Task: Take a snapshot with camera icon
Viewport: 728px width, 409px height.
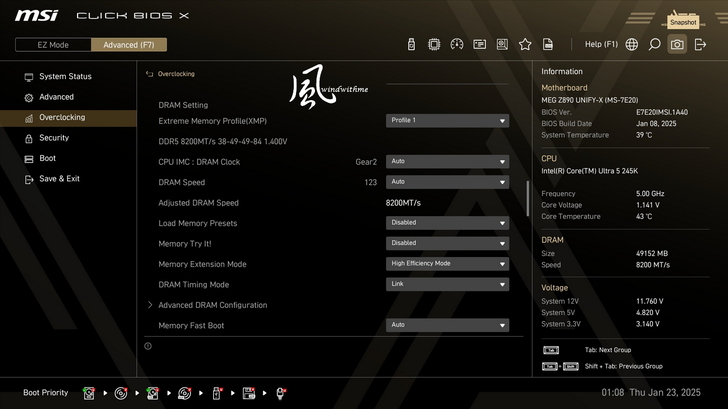Action: point(677,44)
